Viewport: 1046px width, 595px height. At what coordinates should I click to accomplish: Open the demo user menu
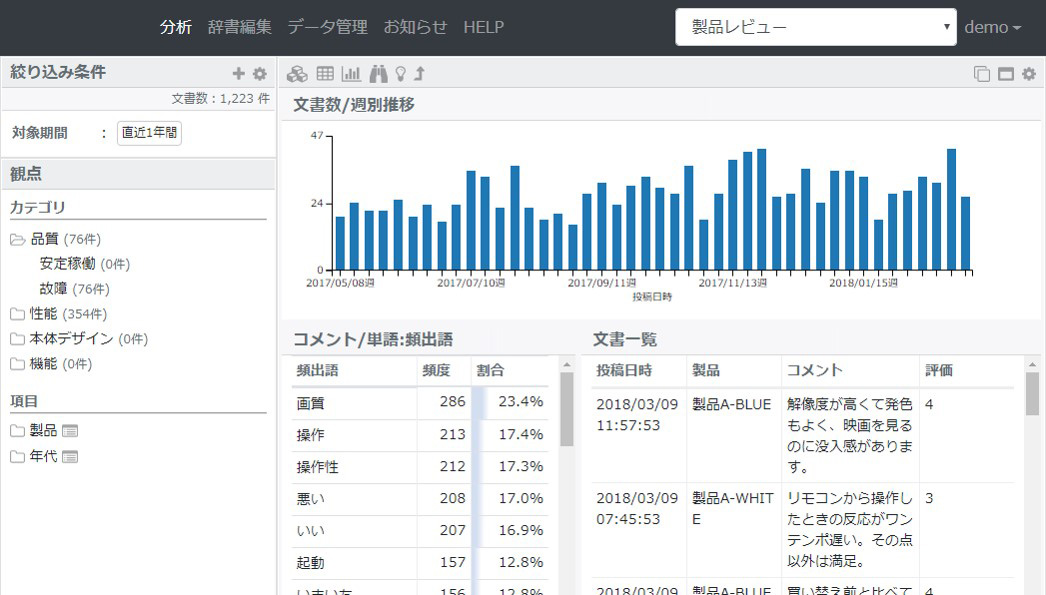click(993, 27)
